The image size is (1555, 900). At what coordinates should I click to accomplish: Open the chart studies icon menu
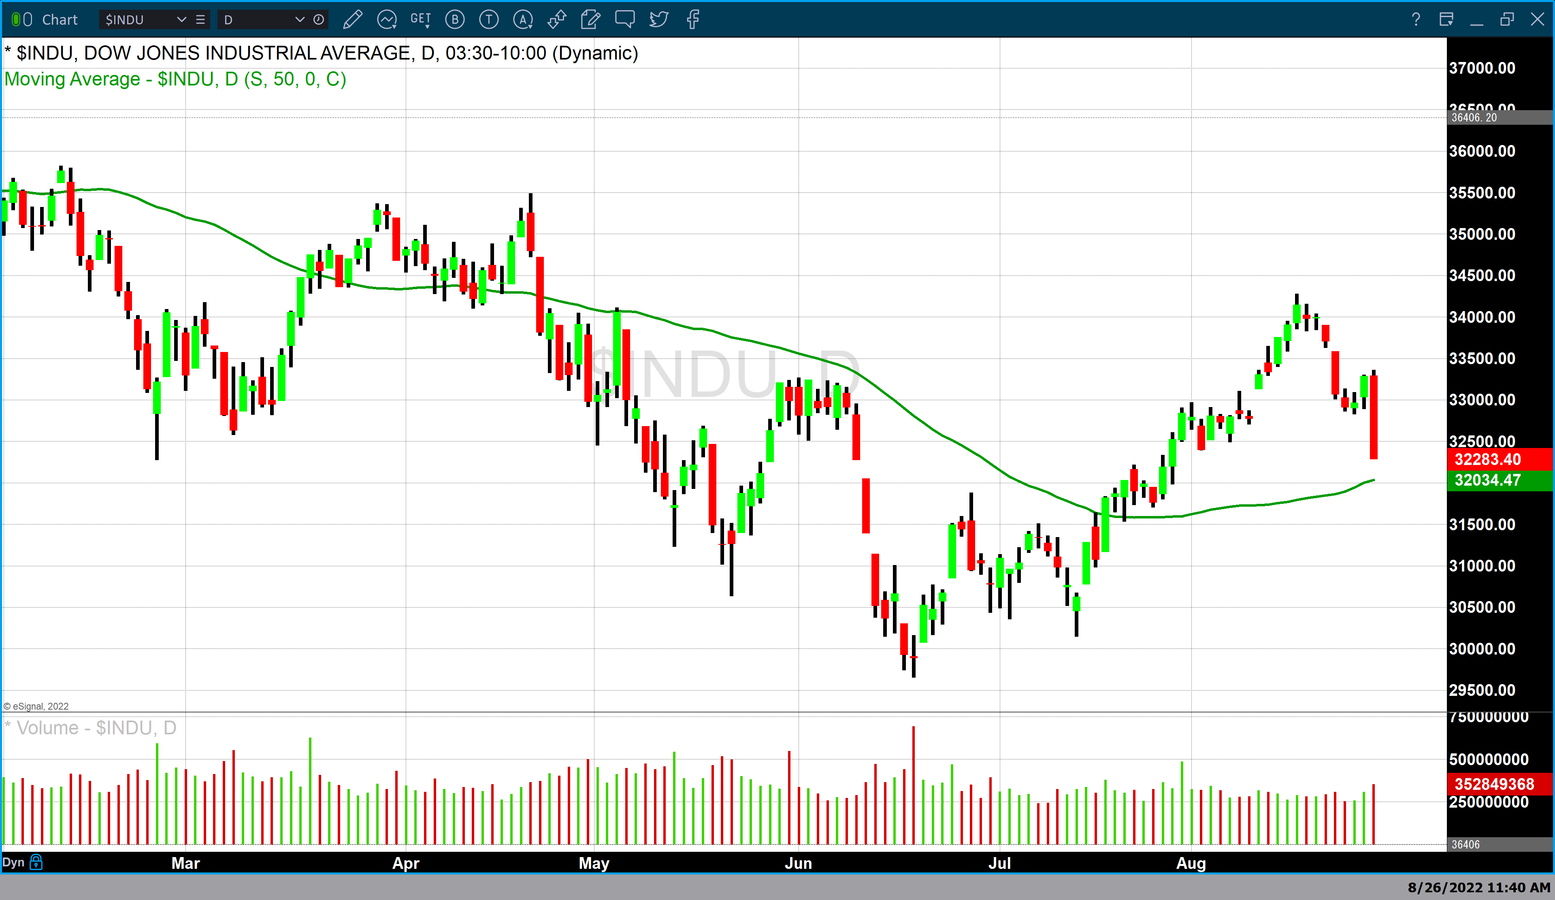coord(387,19)
